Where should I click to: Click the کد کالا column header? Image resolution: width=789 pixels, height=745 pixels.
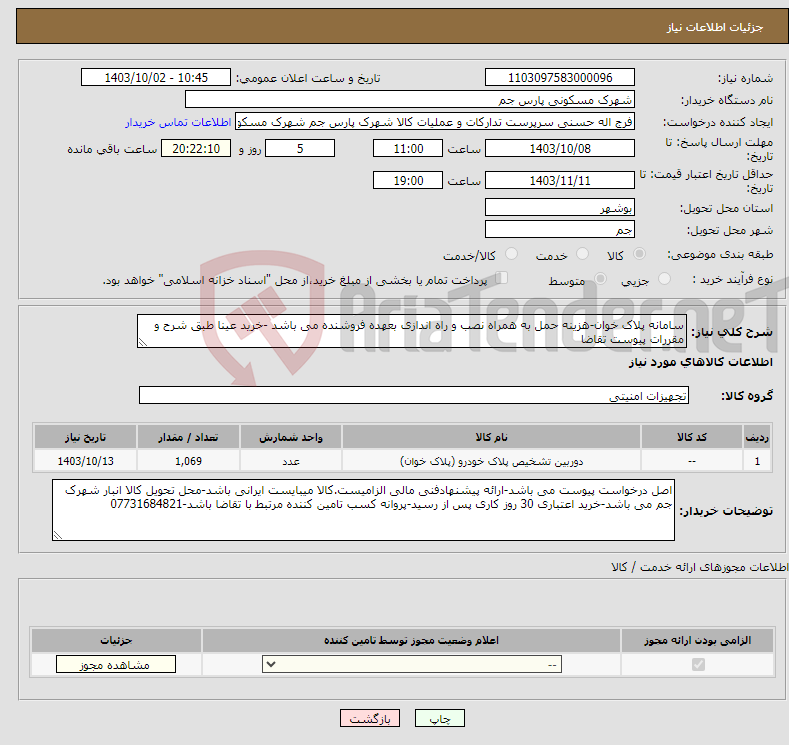tap(692, 437)
